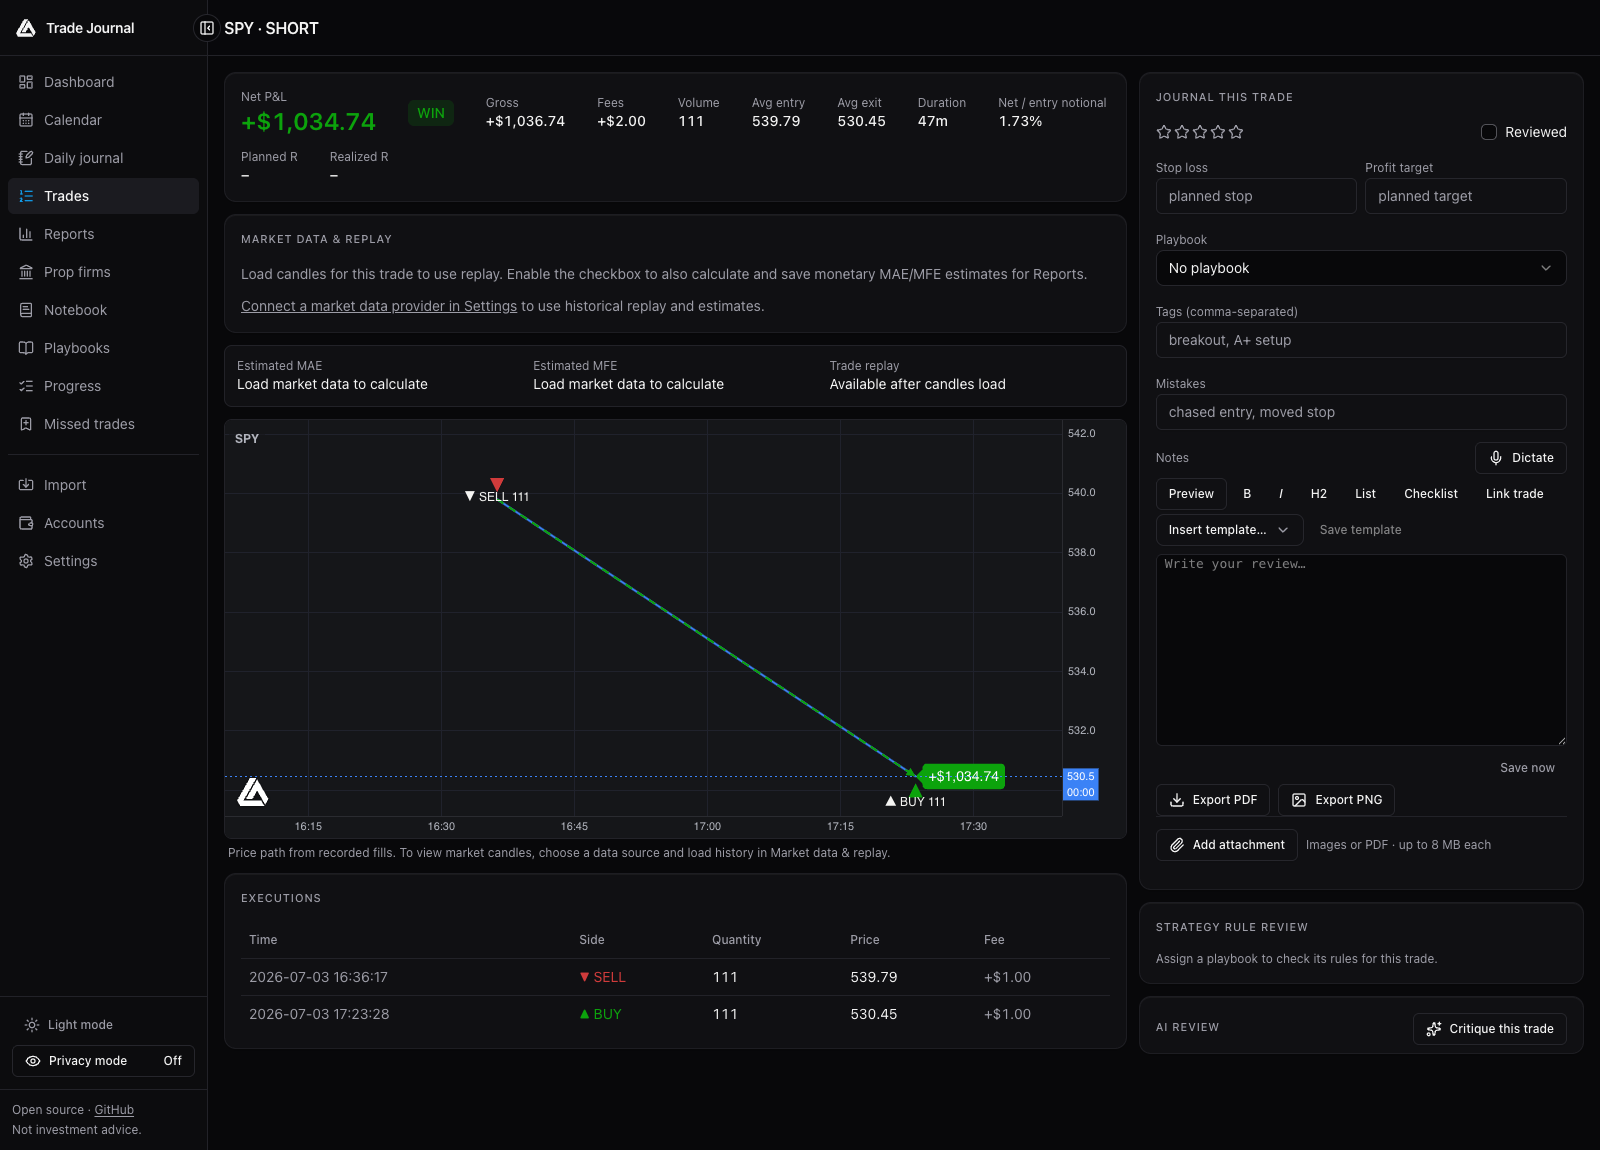Open the Notebook page

[103, 310]
